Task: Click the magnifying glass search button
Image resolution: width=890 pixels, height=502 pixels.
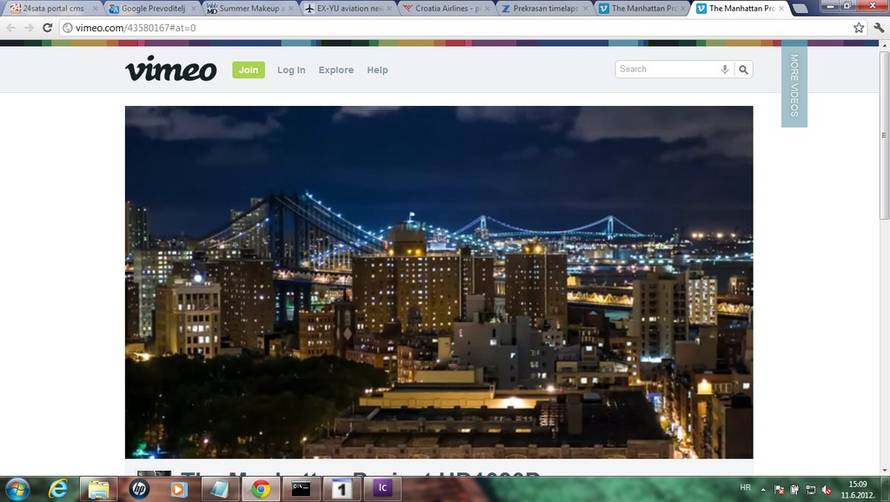Action: [744, 69]
